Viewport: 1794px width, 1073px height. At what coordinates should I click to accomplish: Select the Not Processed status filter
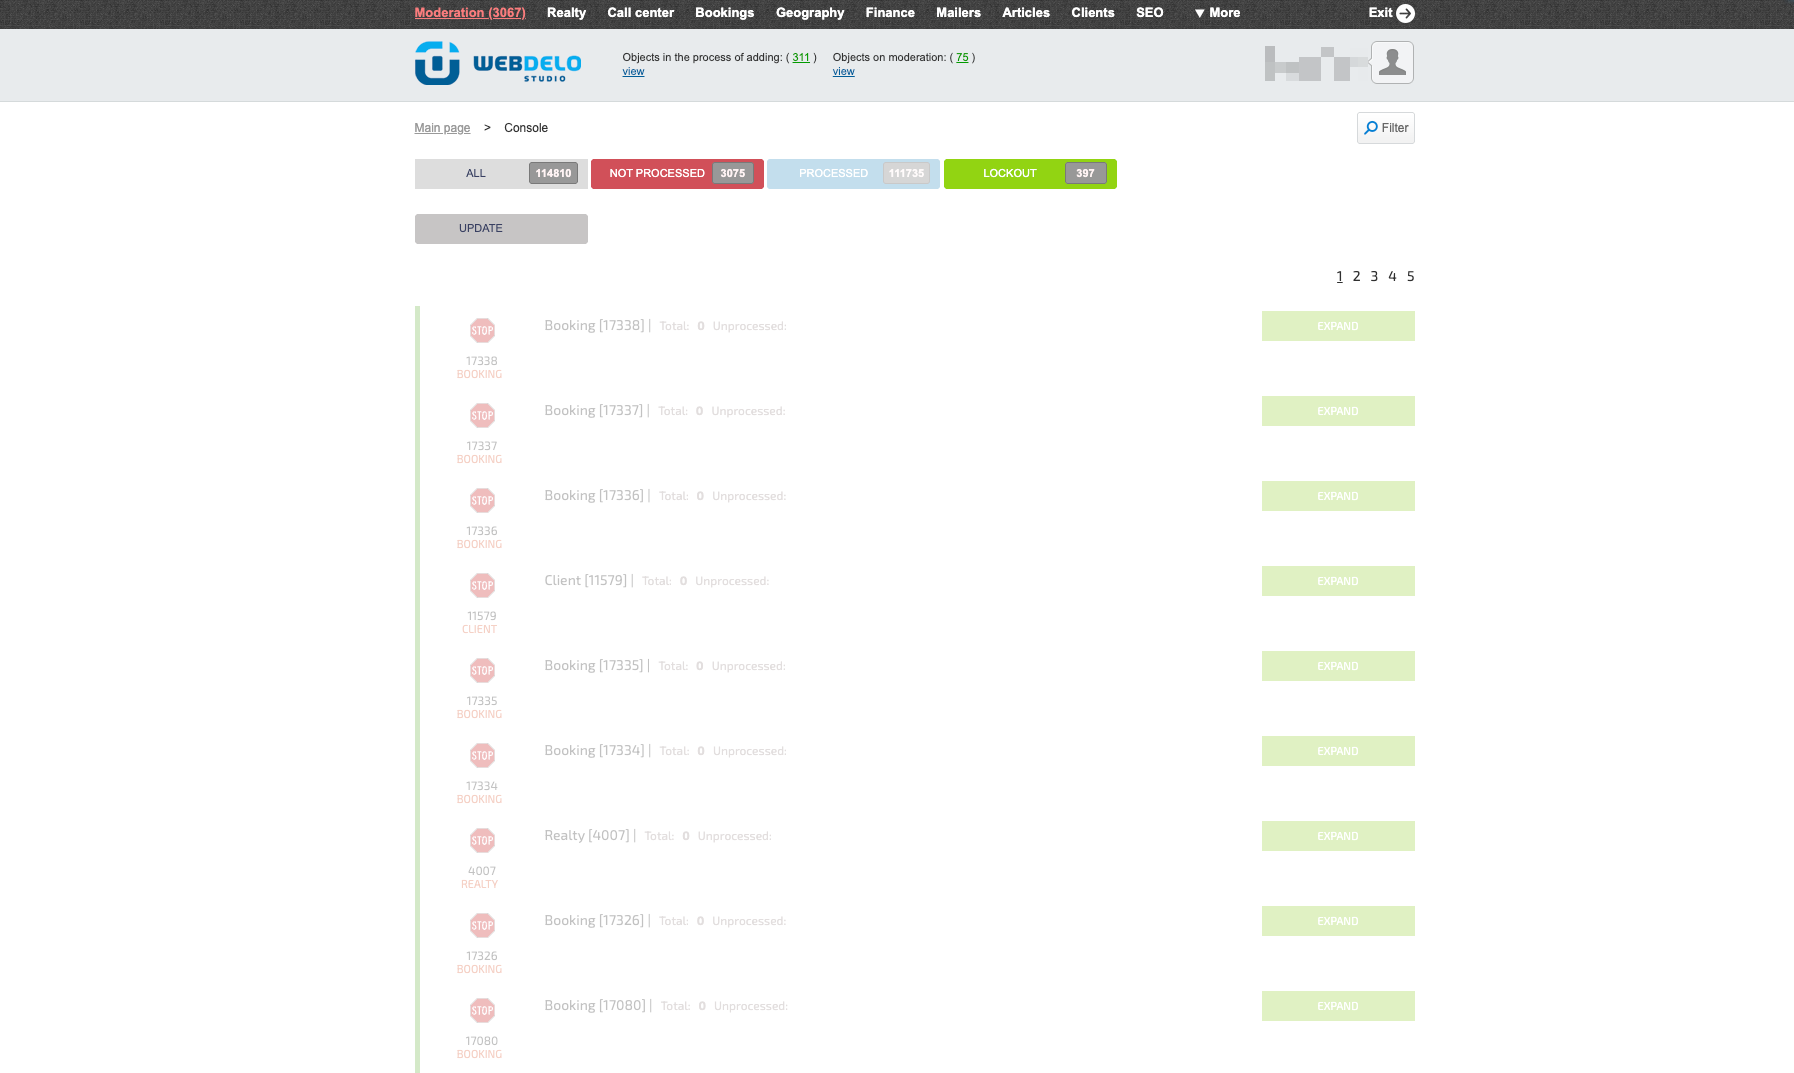[x=677, y=174]
